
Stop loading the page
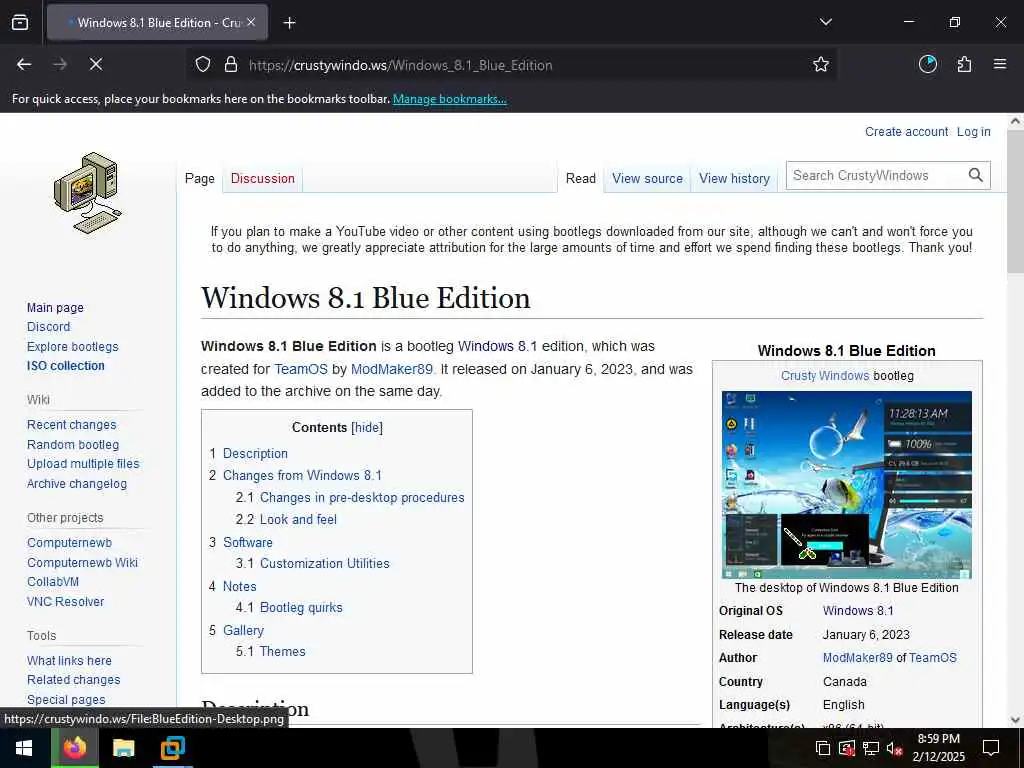click(x=96, y=64)
